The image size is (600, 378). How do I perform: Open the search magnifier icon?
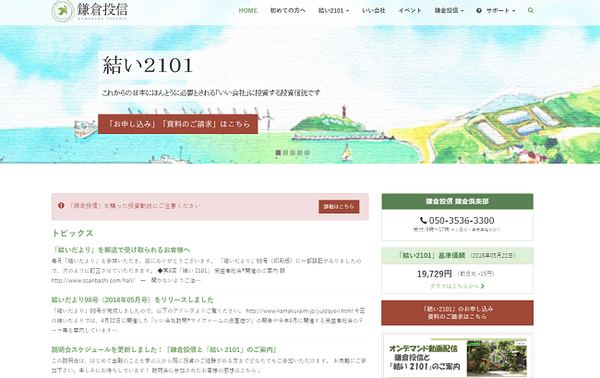[x=530, y=10]
